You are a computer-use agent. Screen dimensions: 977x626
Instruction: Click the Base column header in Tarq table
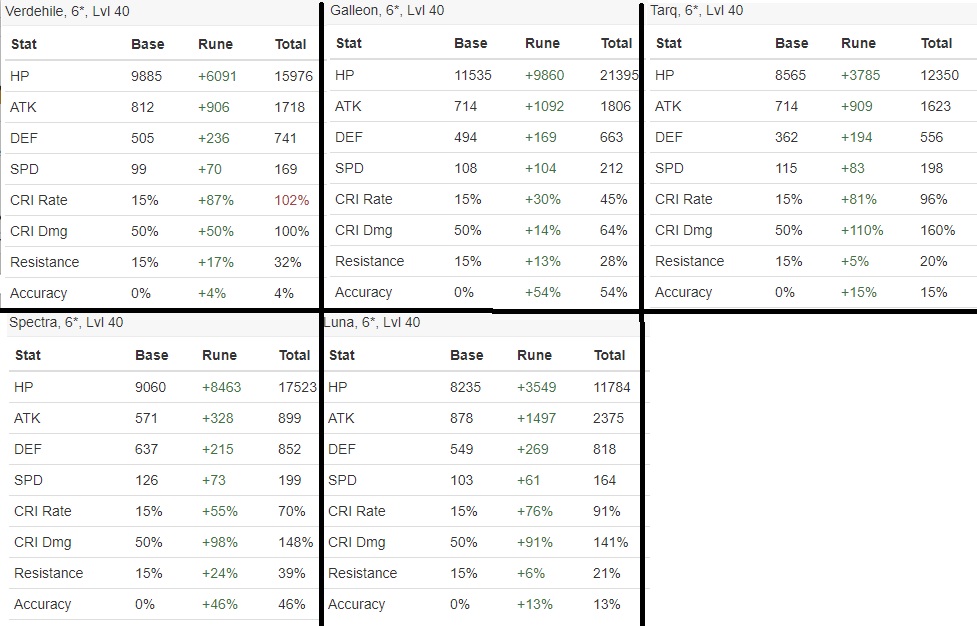click(x=791, y=43)
